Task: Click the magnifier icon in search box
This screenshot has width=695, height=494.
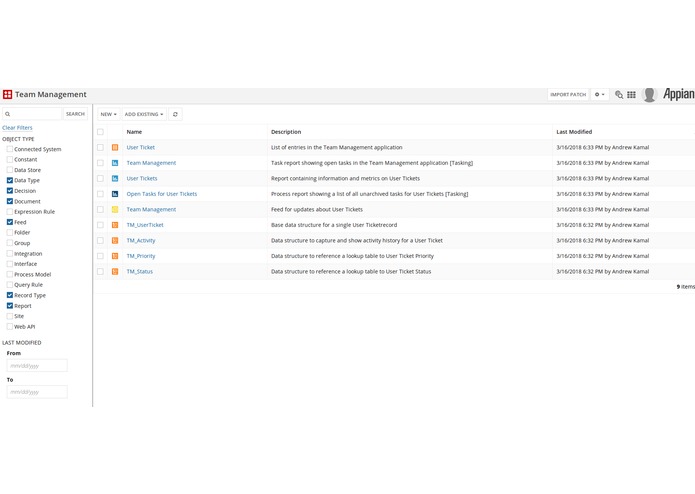Action: coord(8,114)
